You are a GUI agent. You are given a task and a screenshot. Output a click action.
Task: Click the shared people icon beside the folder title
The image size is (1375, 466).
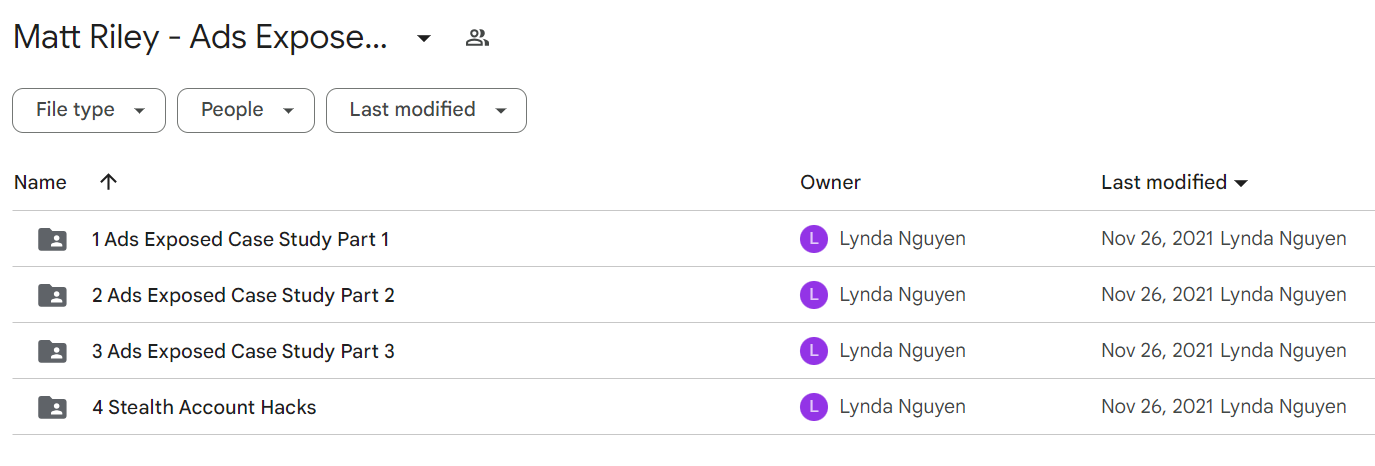click(x=477, y=39)
